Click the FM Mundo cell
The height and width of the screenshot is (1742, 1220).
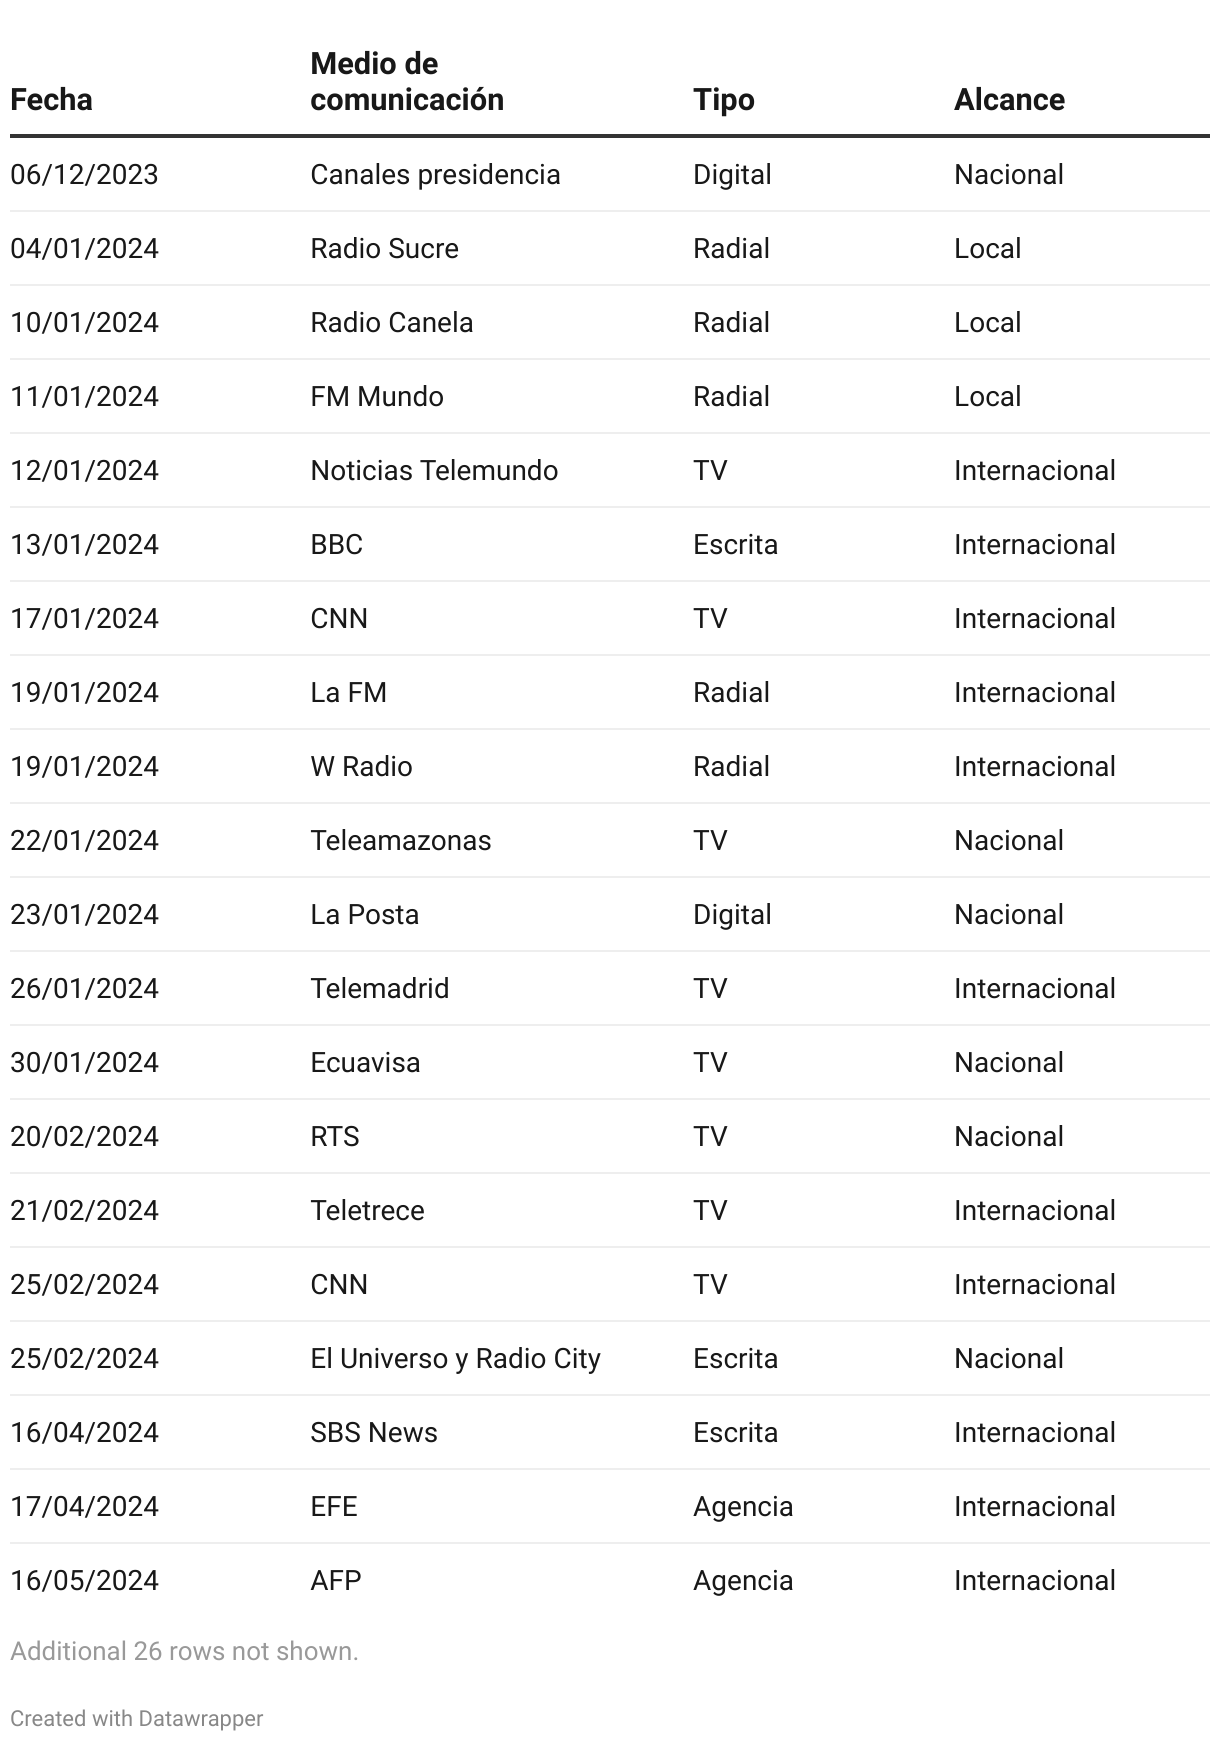(376, 397)
